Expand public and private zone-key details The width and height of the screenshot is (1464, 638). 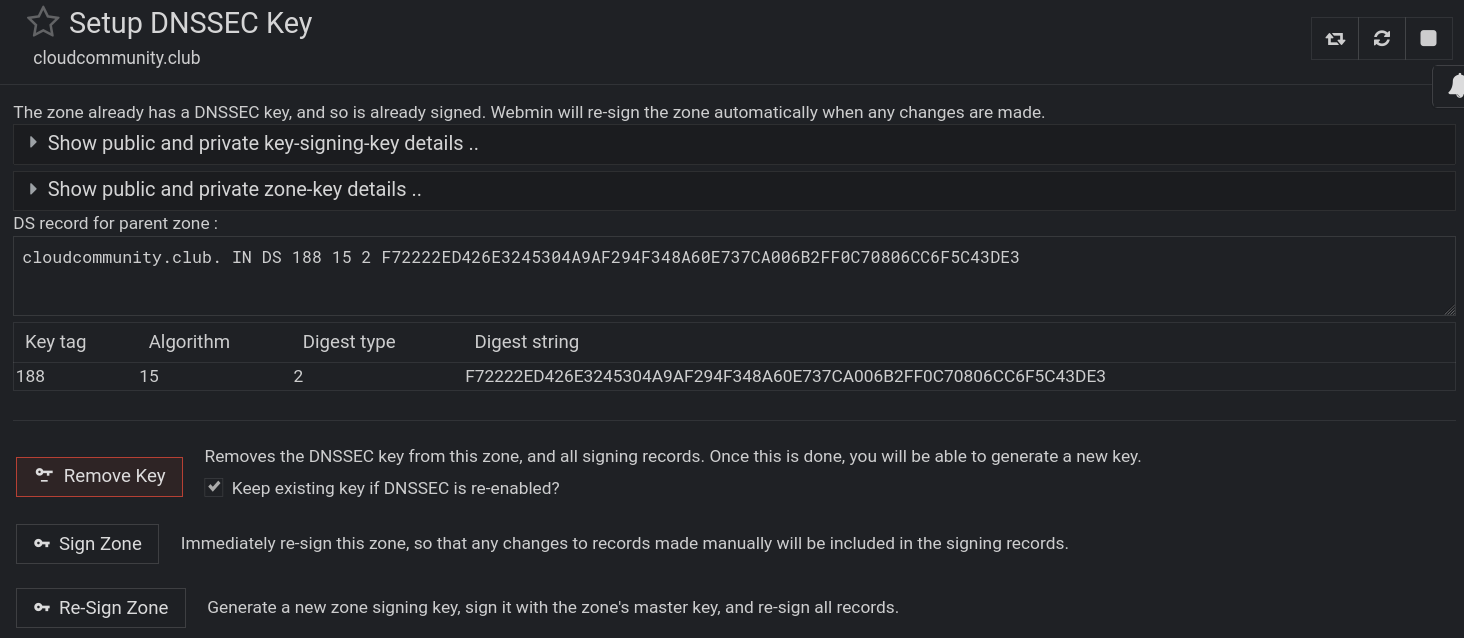click(234, 189)
